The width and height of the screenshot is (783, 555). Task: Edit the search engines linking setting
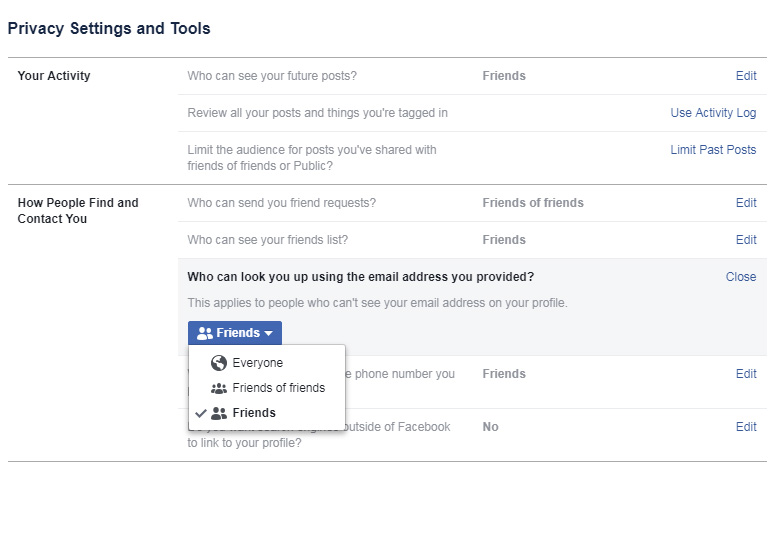click(746, 427)
